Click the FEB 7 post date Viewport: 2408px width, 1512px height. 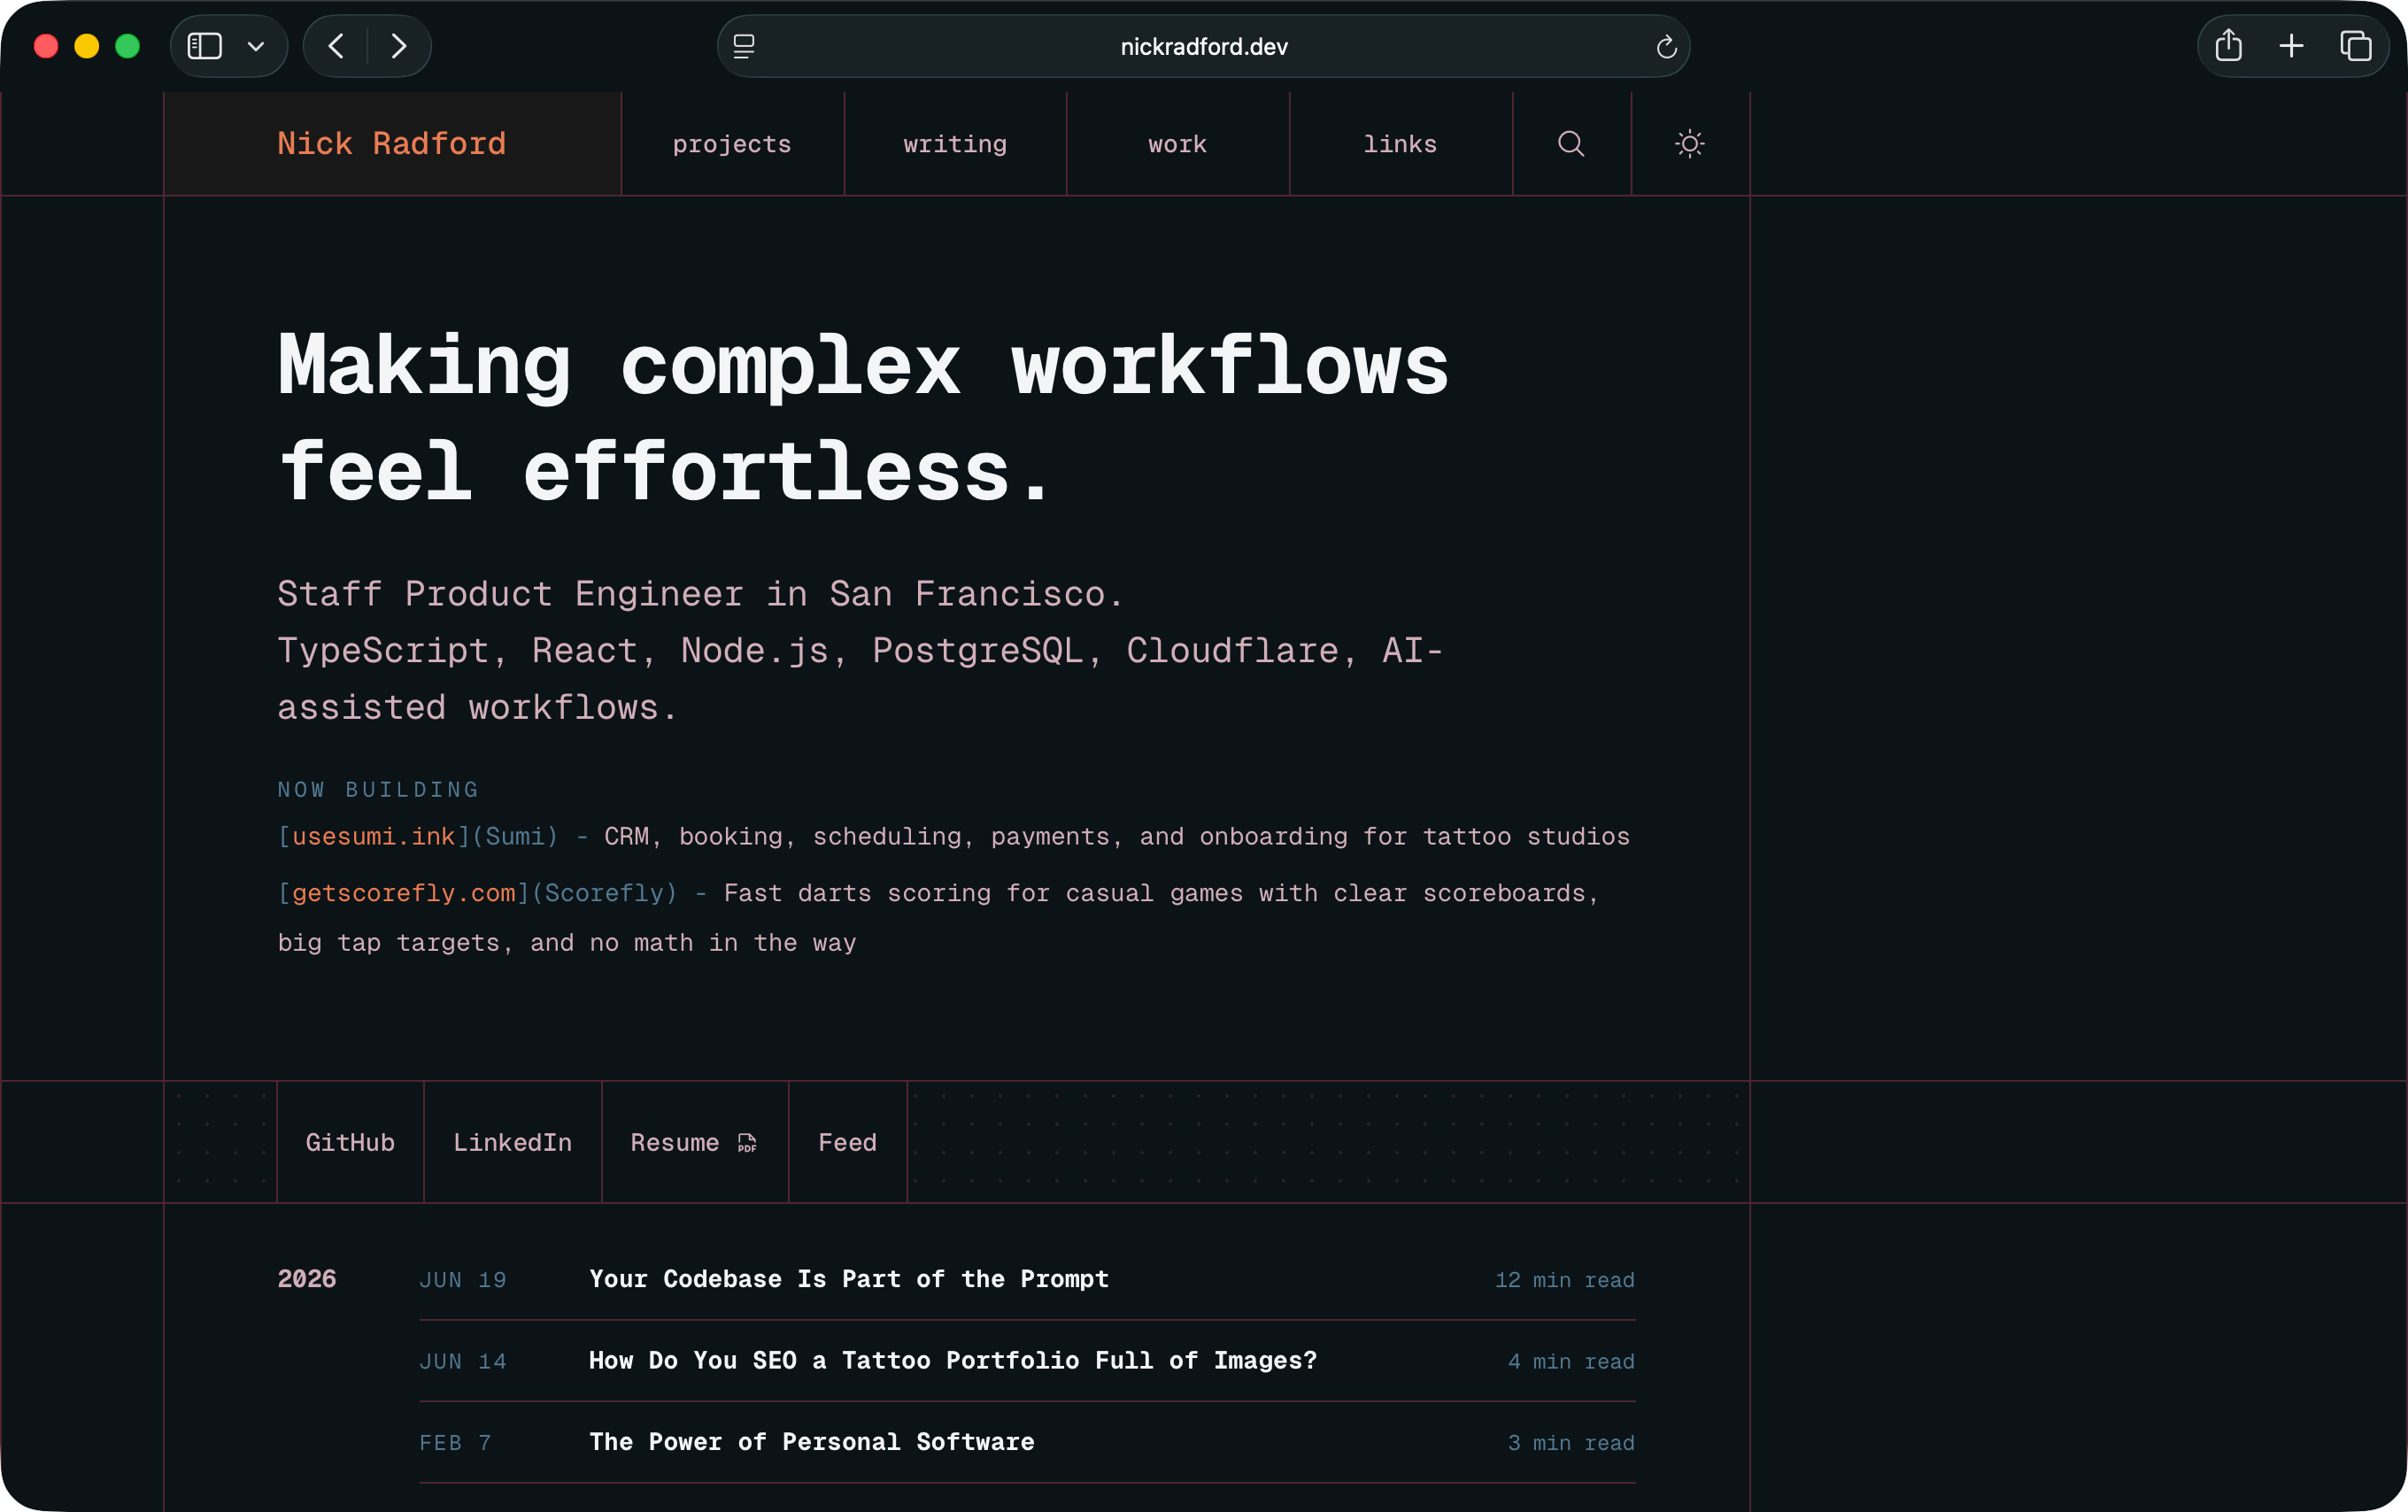(x=455, y=1443)
